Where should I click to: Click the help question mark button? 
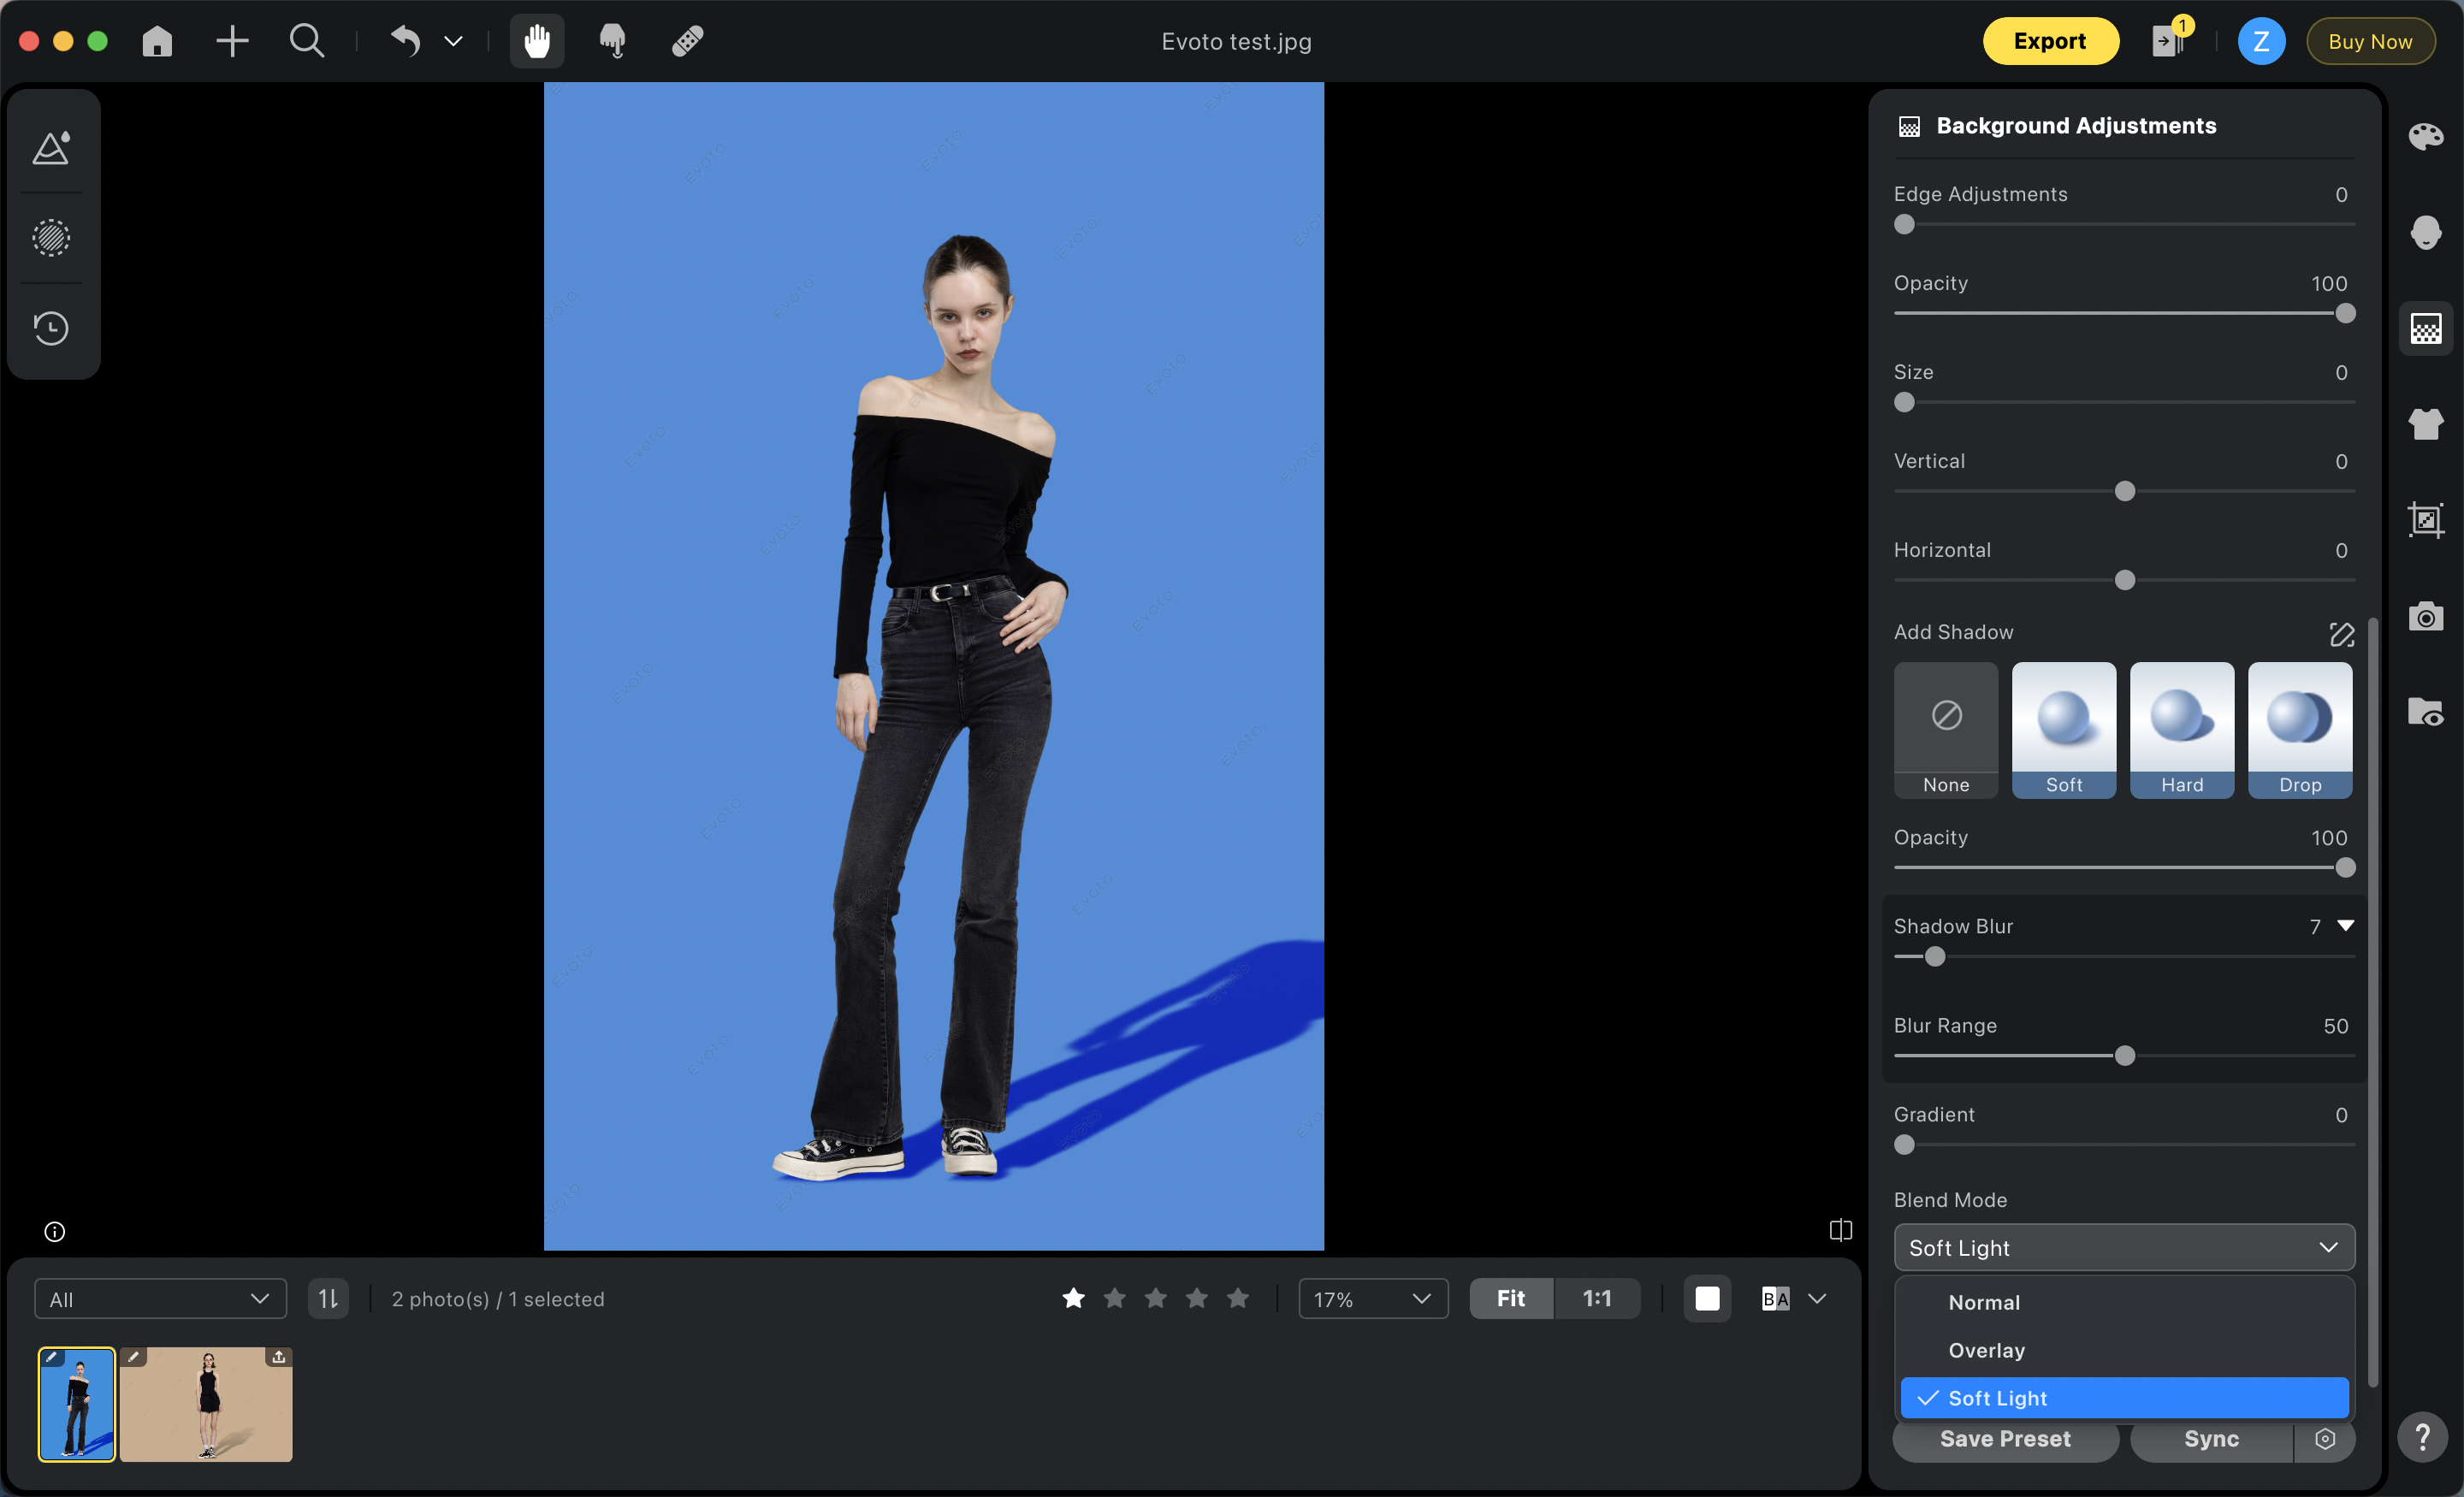[2422, 1437]
